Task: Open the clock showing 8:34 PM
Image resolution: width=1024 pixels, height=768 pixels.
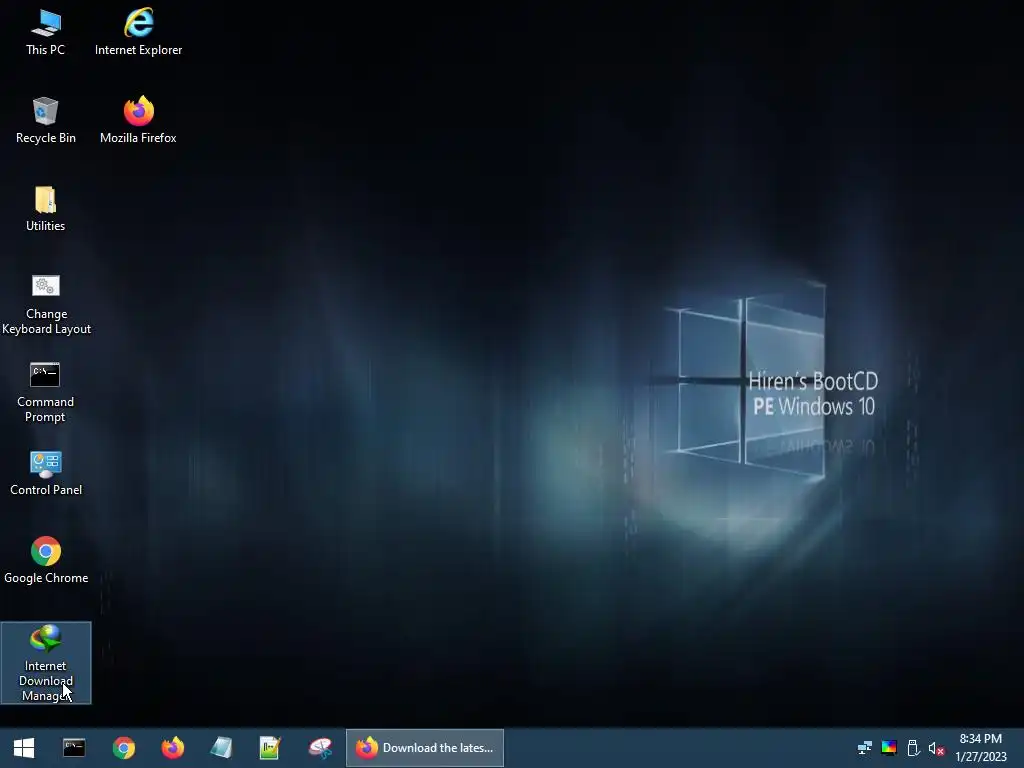Action: [x=981, y=748]
